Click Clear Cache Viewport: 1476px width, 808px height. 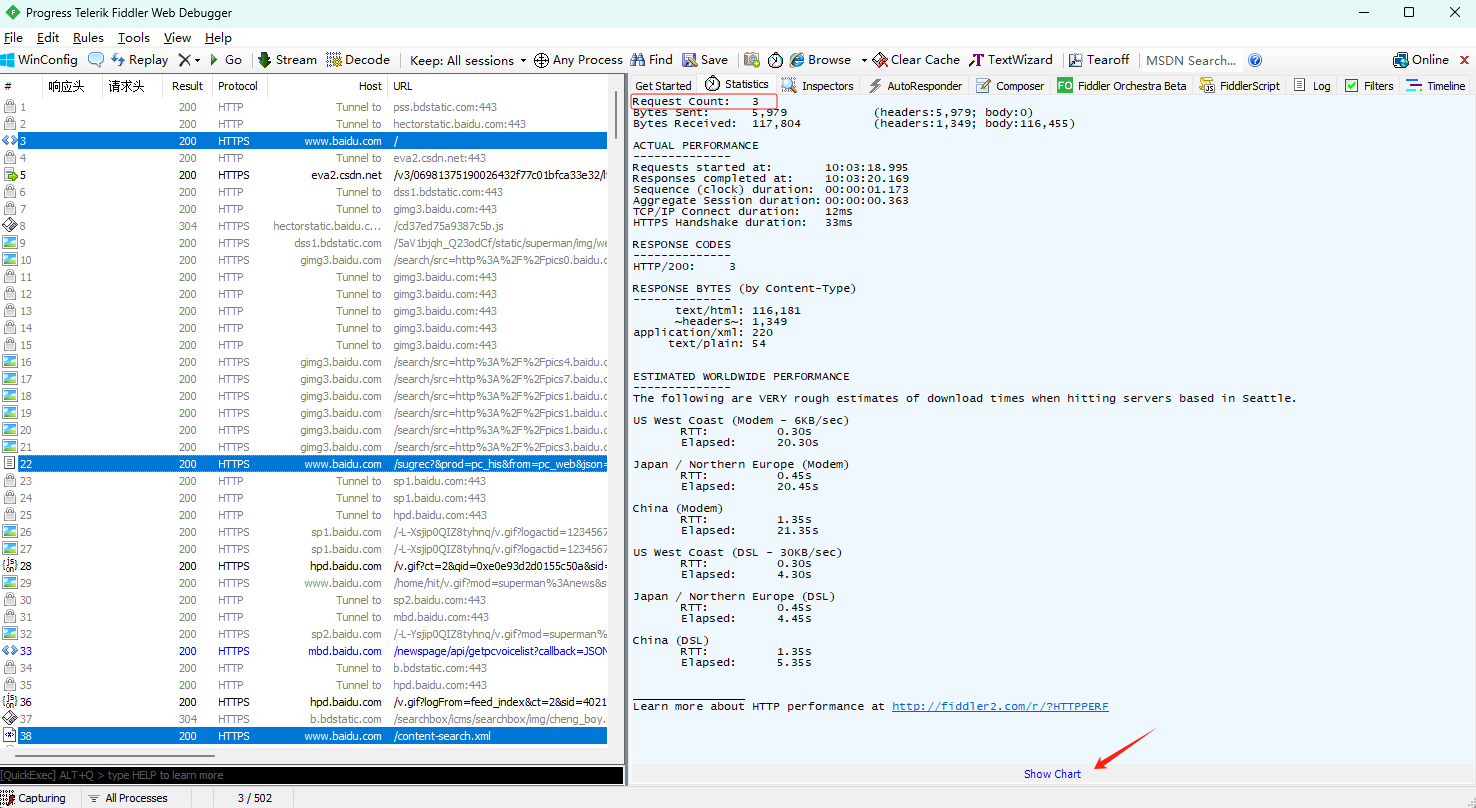coord(916,60)
